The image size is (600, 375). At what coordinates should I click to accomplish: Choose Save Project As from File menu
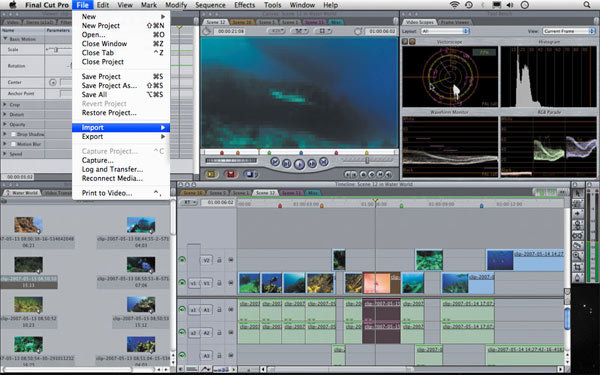tap(121, 86)
